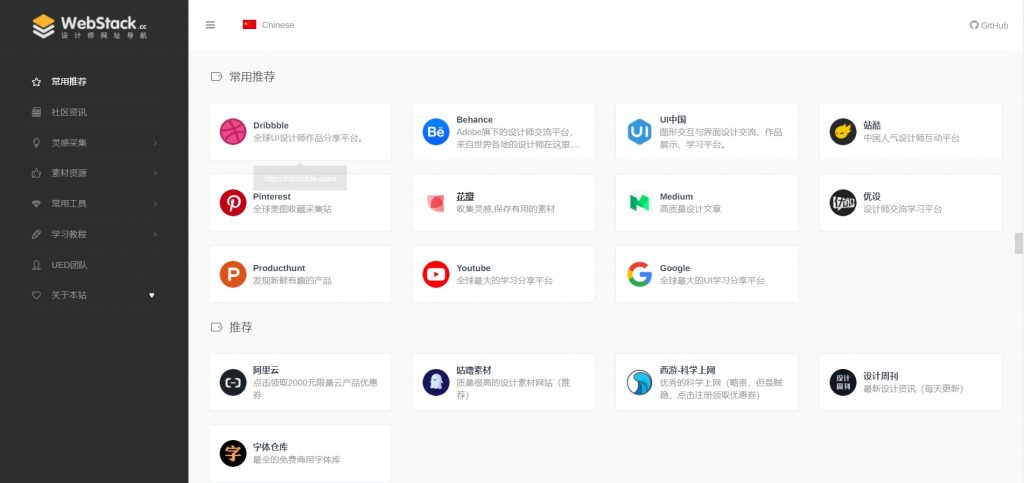Click the 全球最大的UI学习分享平台 description
1024x483 pixels.
click(712, 281)
